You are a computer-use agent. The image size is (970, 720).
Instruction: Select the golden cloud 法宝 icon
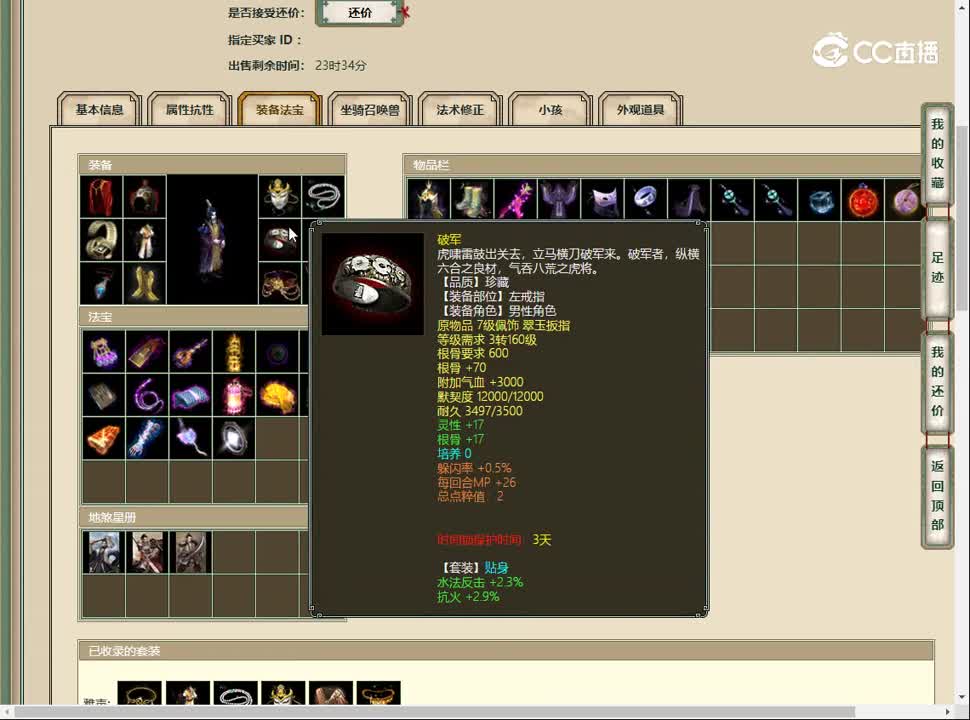[277, 395]
